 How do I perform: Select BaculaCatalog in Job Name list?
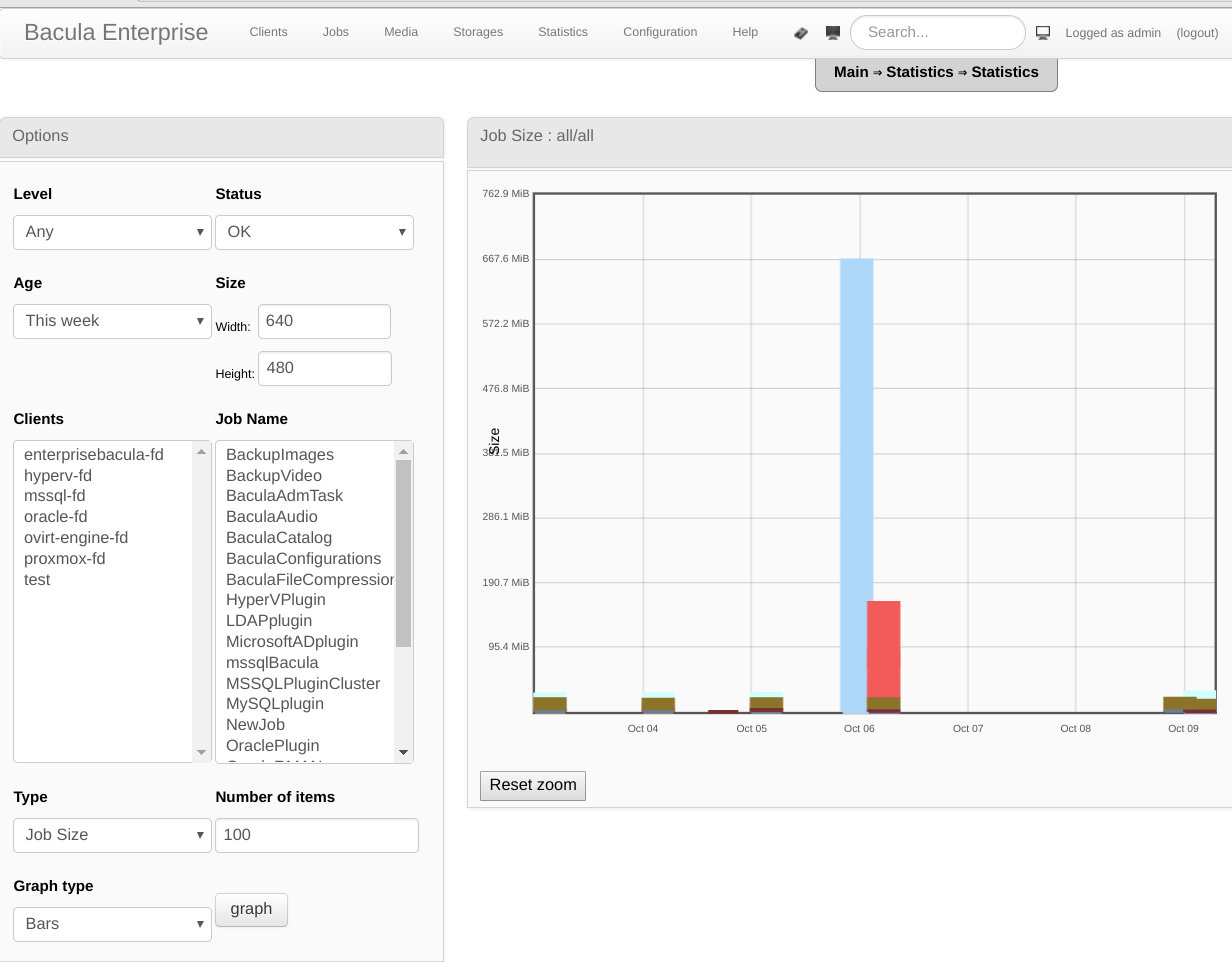coord(305,538)
